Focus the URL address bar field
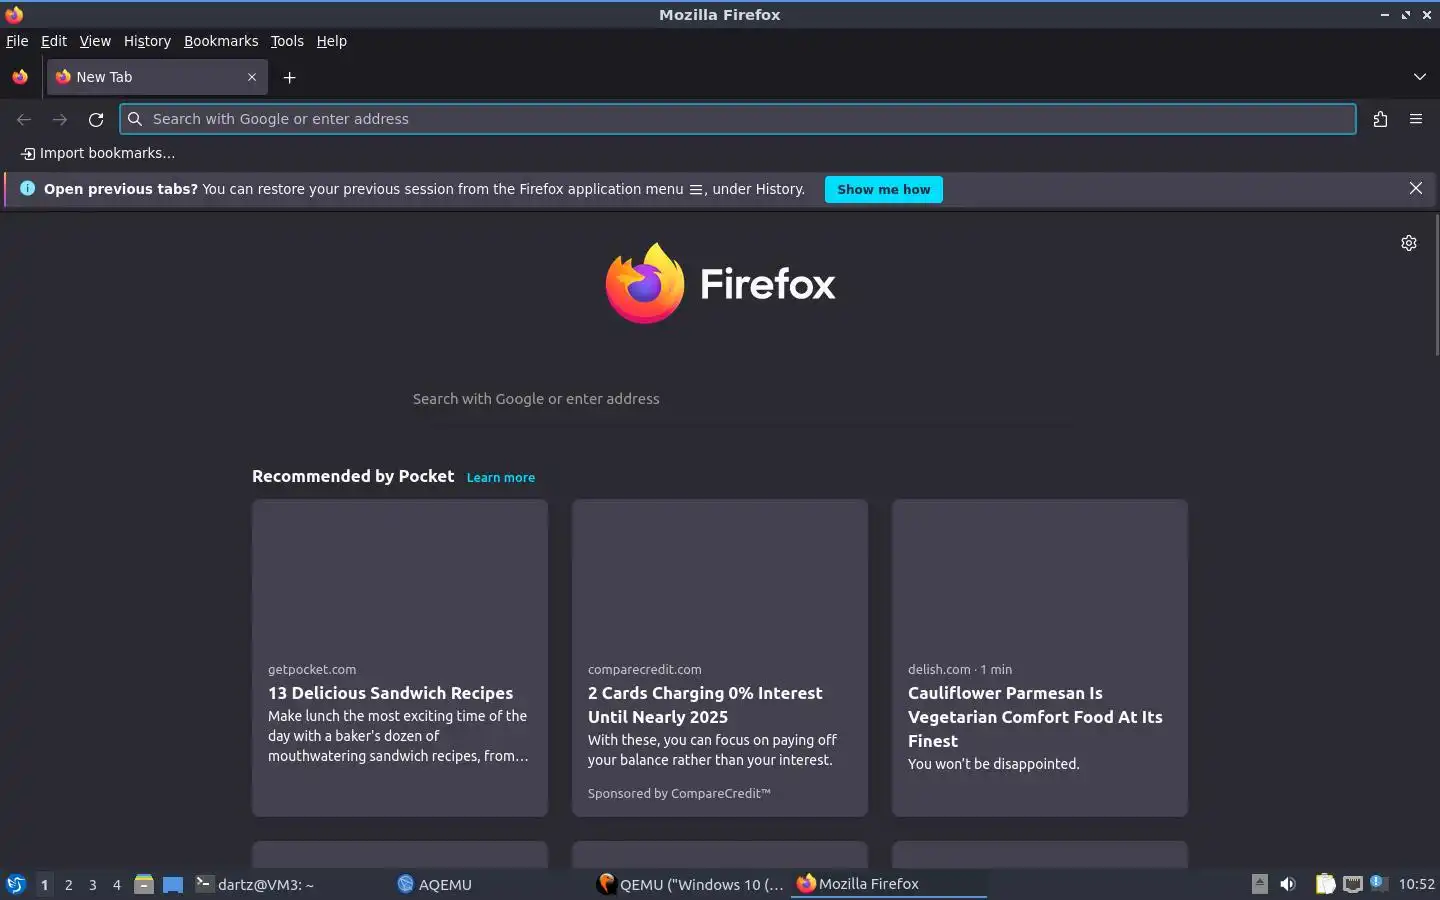This screenshot has width=1440, height=900. [x=738, y=119]
